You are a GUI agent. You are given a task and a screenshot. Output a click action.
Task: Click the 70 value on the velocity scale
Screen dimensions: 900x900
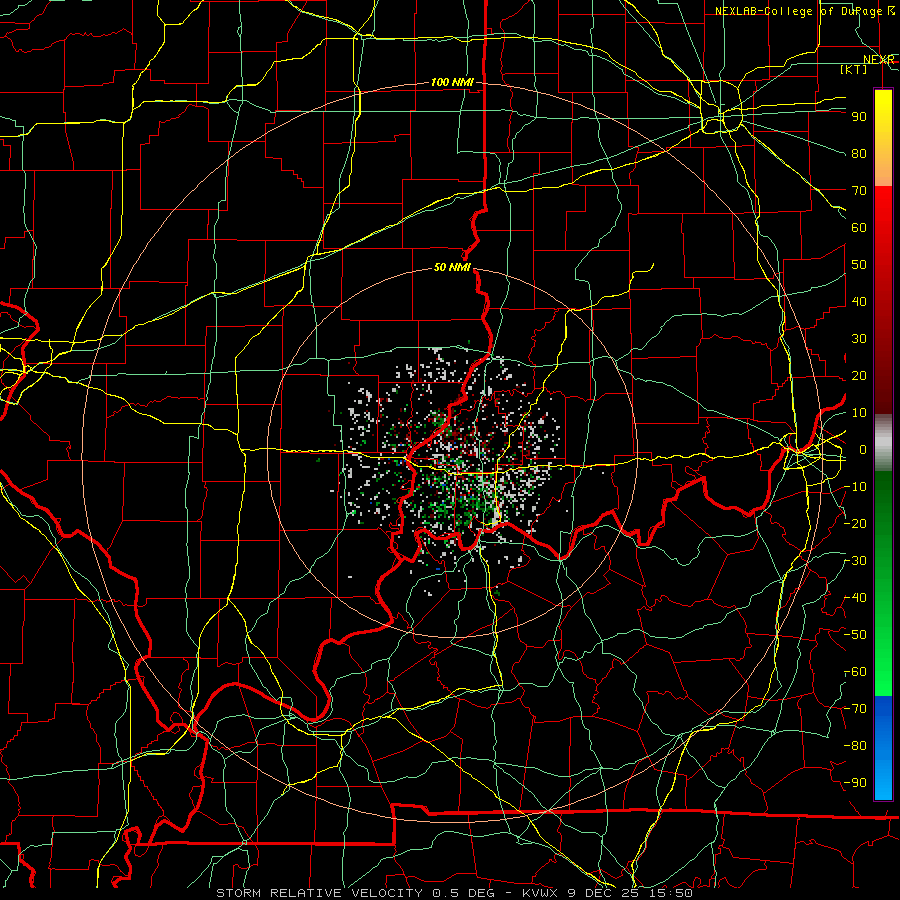click(859, 191)
